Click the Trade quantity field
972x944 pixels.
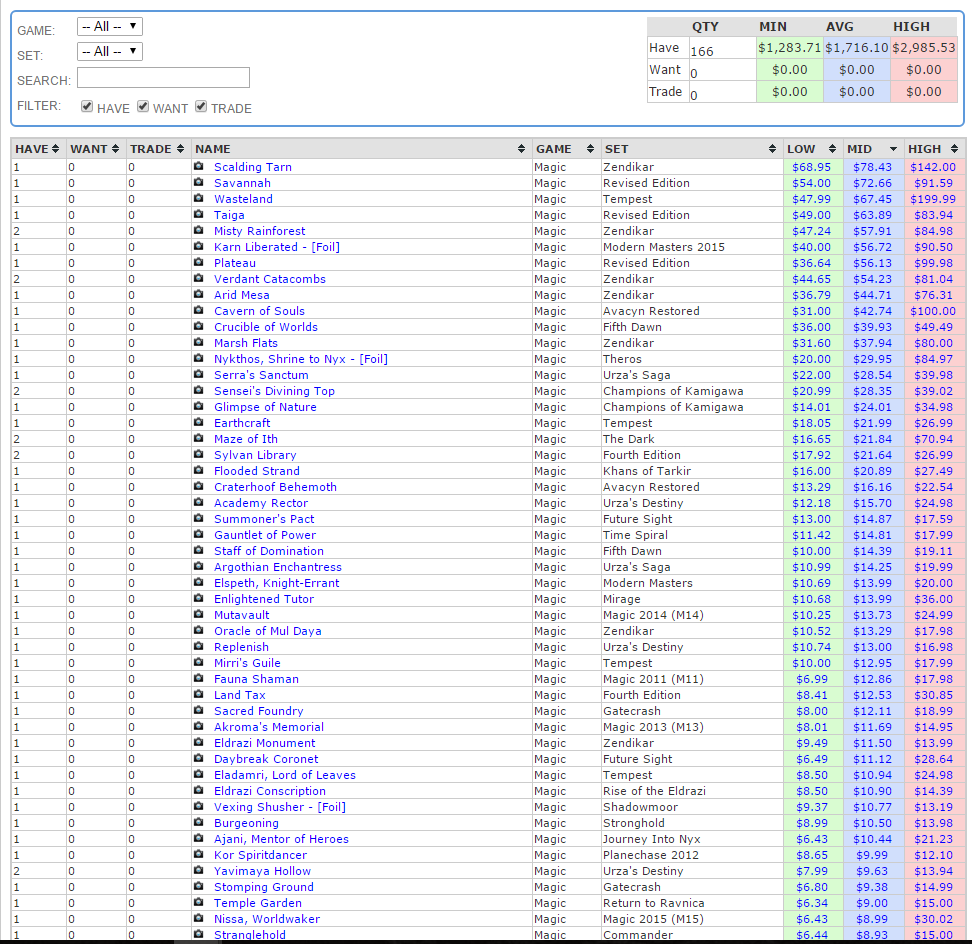[722, 92]
